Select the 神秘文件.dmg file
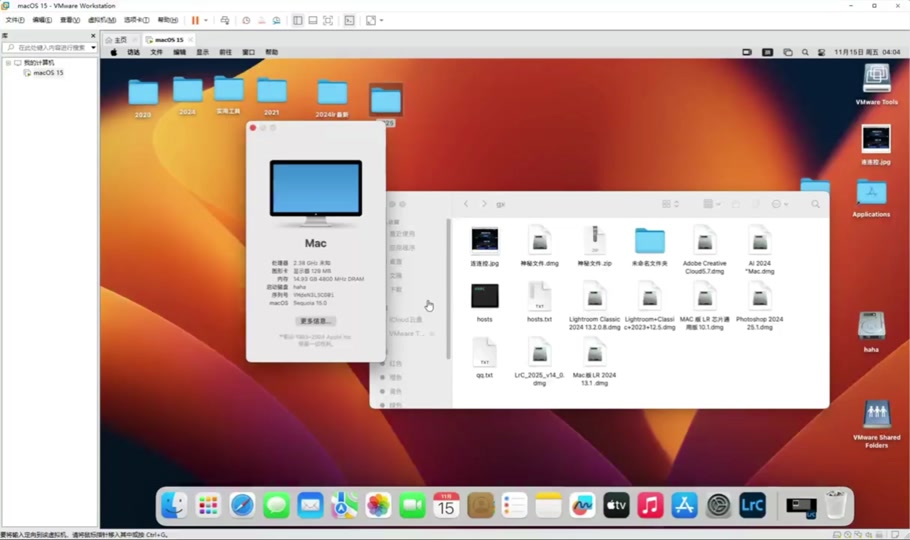 click(x=539, y=246)
